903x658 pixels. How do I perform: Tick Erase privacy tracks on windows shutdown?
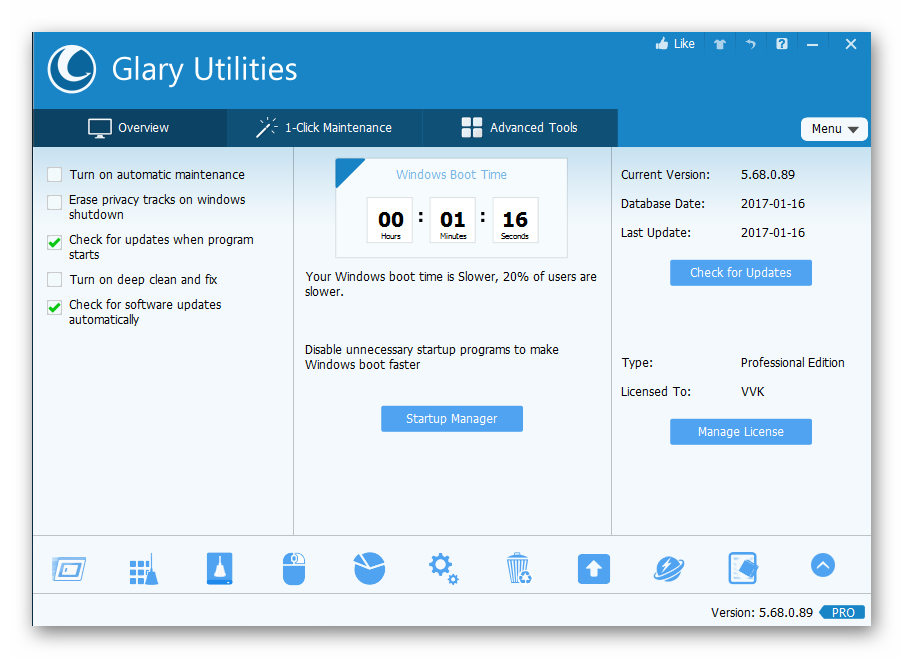pos(55,202)
